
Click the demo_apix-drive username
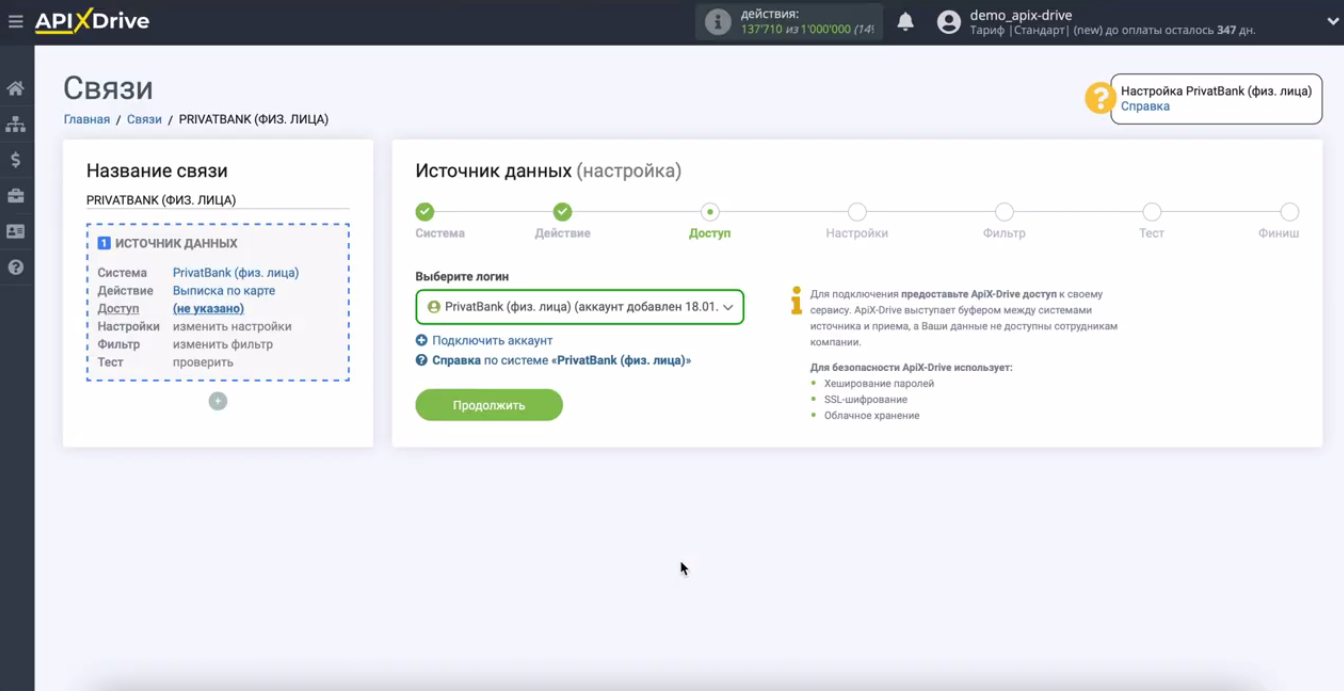tap(1021, 15)
